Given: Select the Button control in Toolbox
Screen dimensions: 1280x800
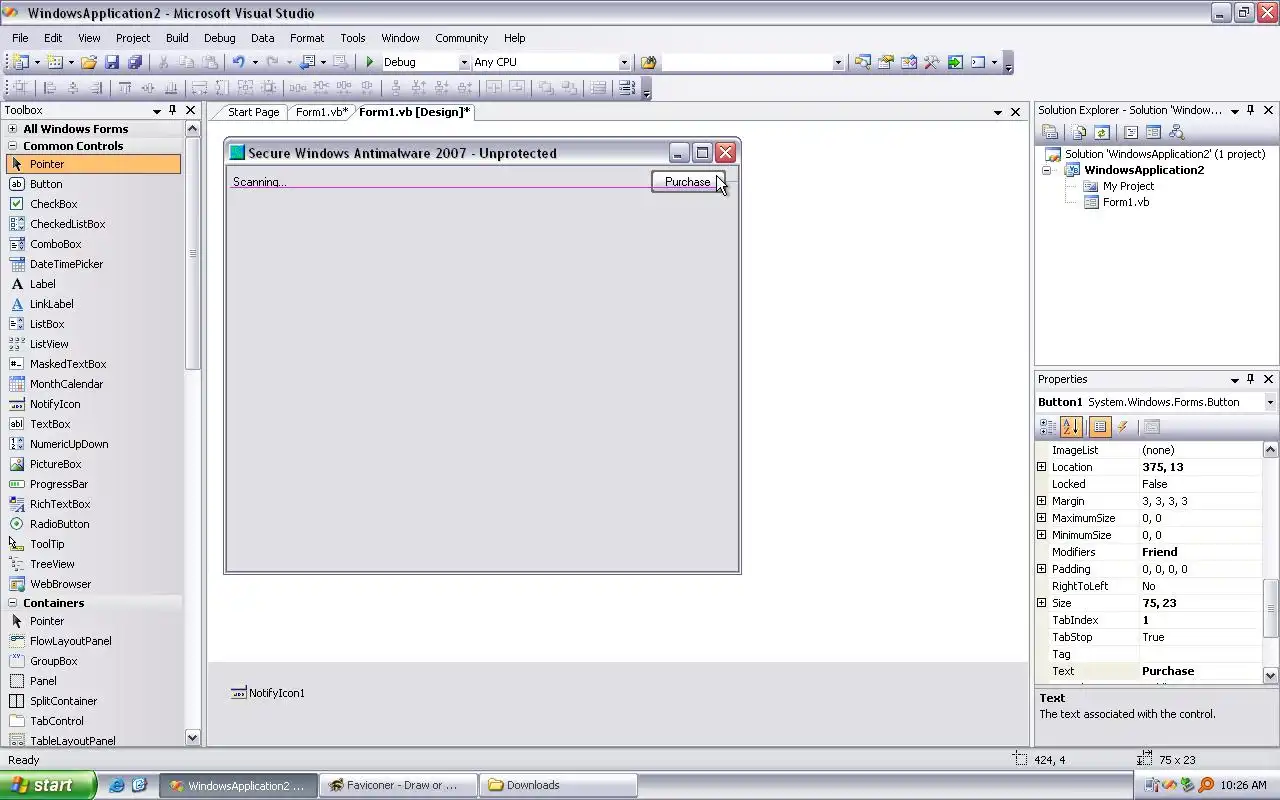Looking at the screenshot, I should (x=93, y=184).
